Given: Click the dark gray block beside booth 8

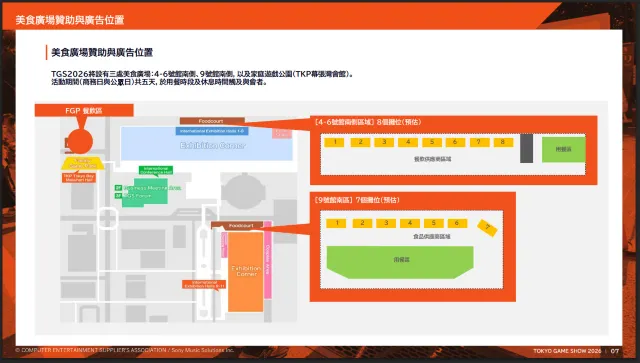Looking at the screenshot, I should (527, 148).
